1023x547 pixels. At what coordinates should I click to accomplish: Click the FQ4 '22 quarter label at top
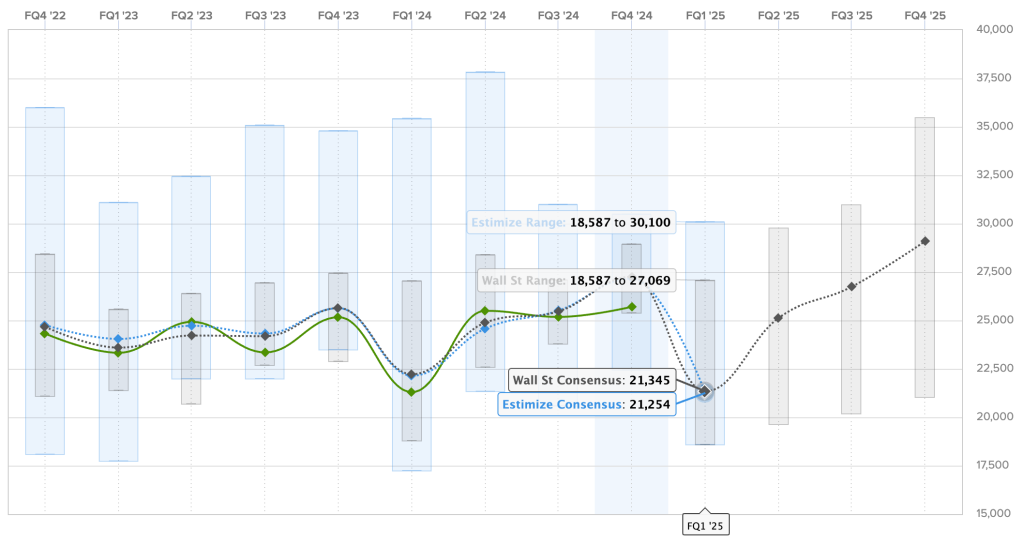click(x=44, y=16)
